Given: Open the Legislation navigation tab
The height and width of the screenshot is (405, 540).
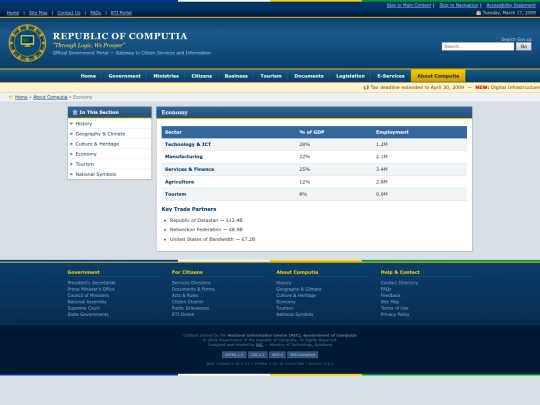Looking at the screenshot, I should (350, 76).
